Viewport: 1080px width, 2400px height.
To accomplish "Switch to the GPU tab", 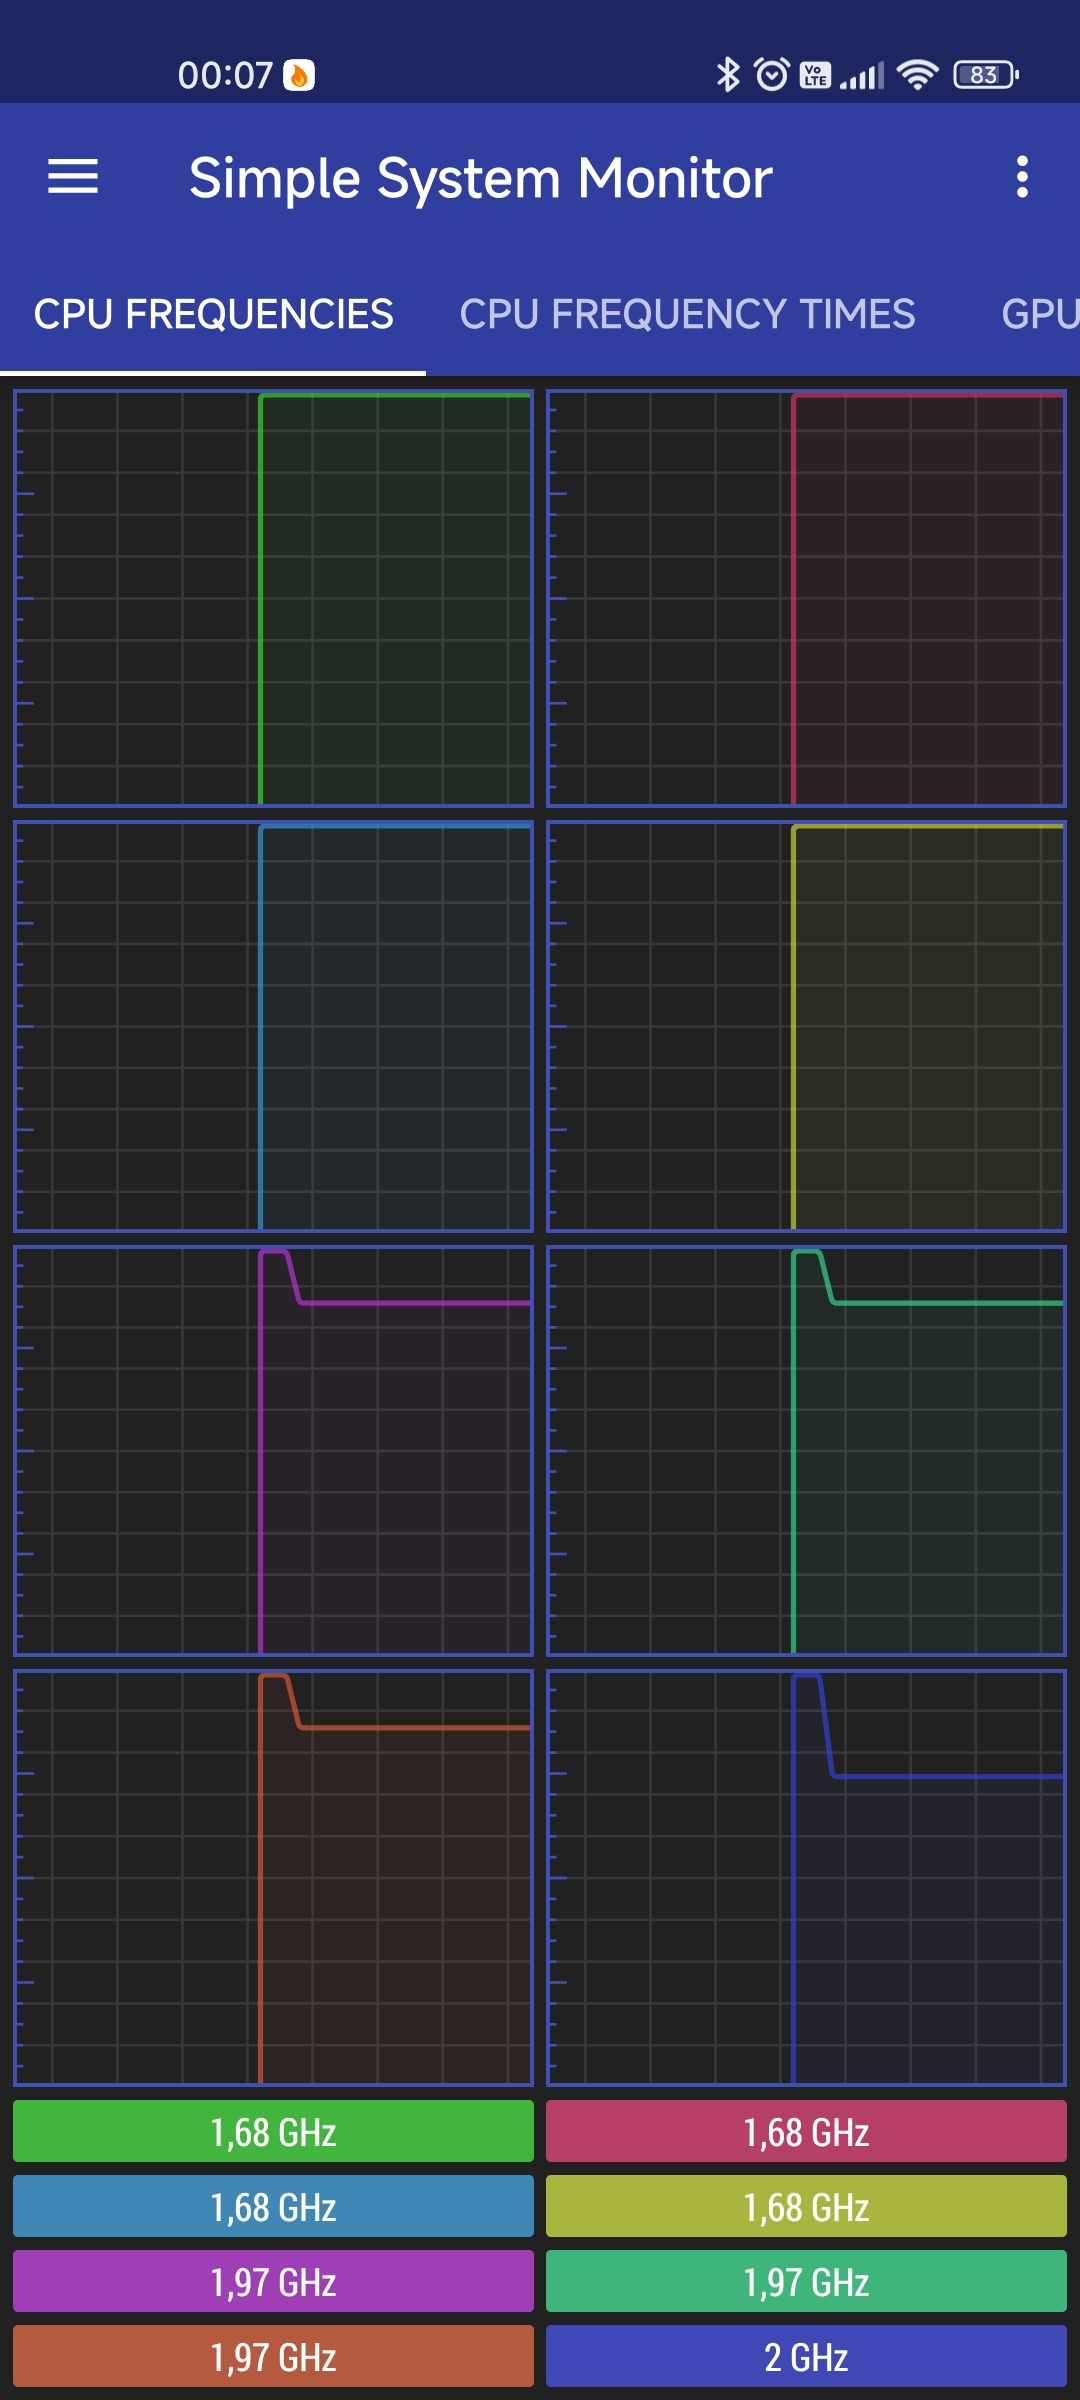I will [x=1040, y=314].
